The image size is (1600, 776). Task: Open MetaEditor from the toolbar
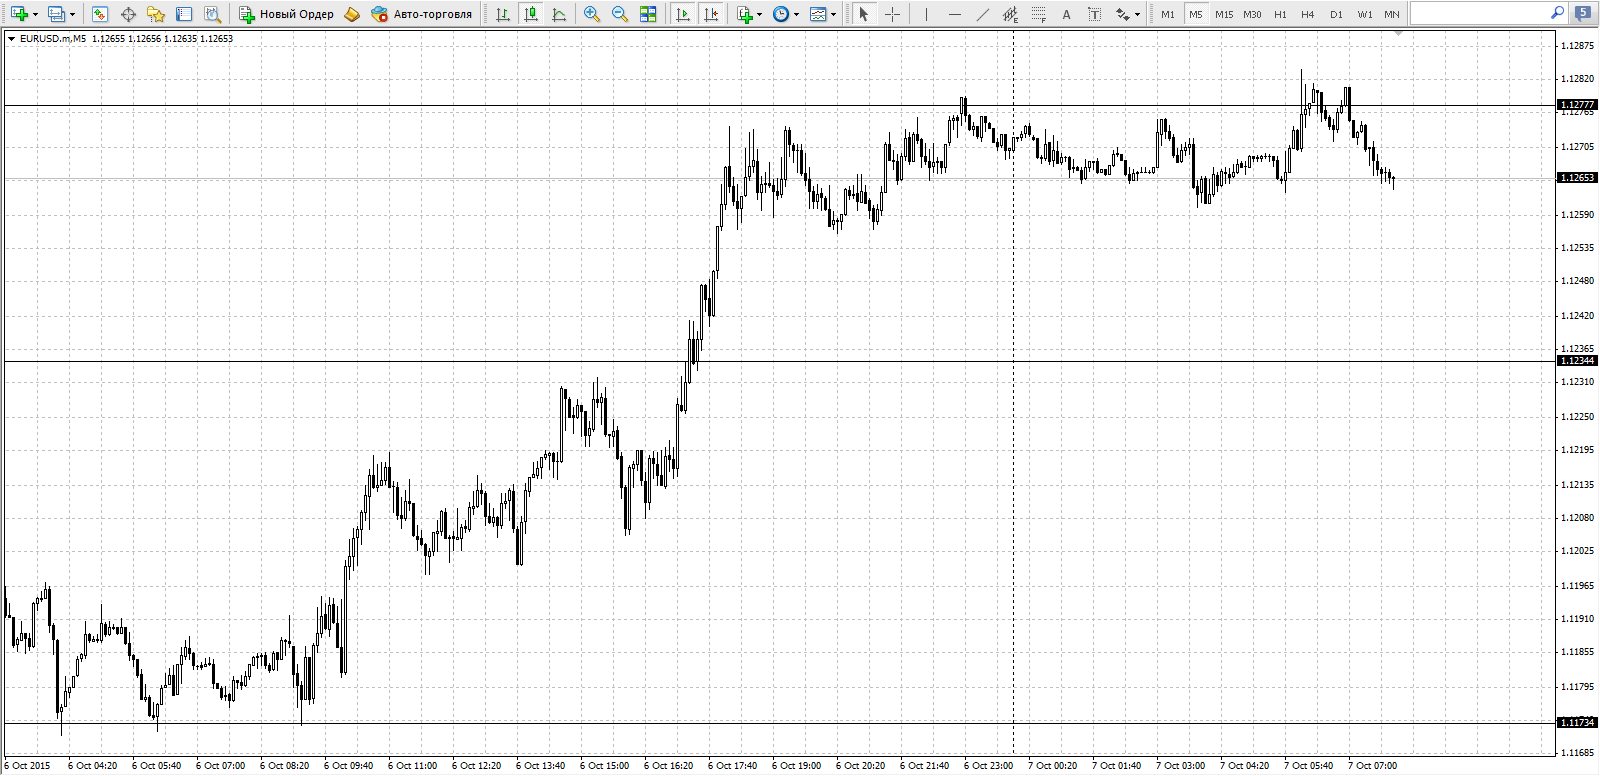coord(352,14)
